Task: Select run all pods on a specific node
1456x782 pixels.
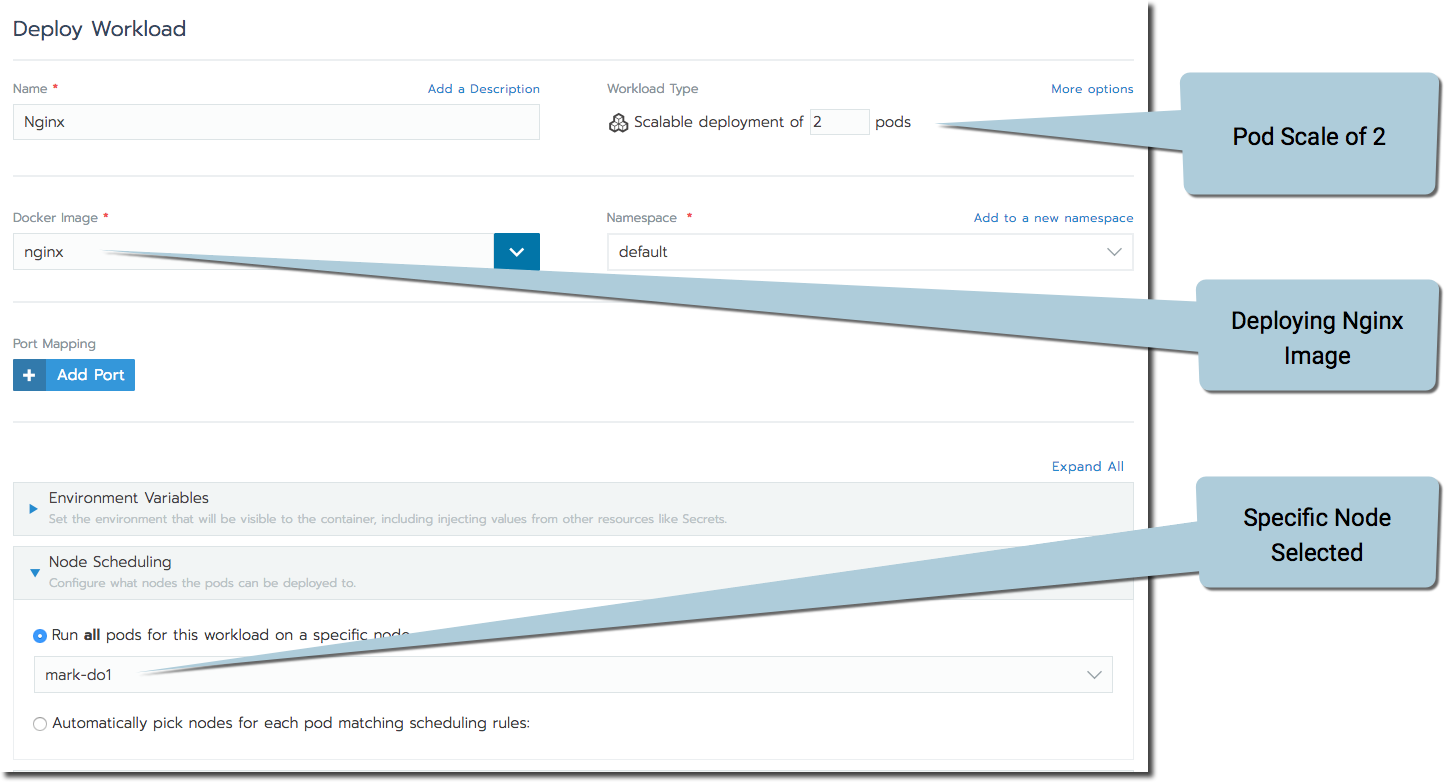Action: [40, 635]
